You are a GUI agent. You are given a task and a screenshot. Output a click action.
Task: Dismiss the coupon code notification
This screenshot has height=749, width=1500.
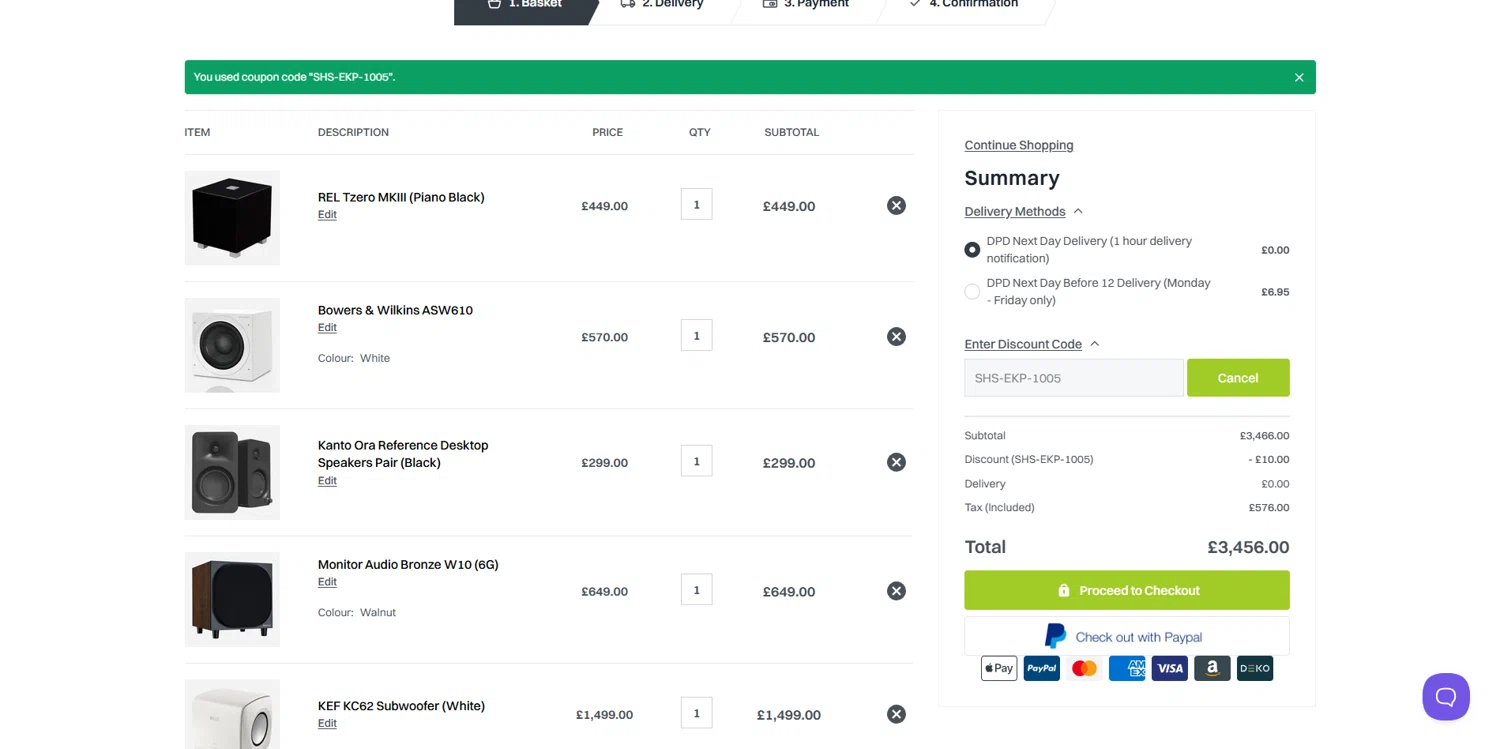click(1299, 77)
